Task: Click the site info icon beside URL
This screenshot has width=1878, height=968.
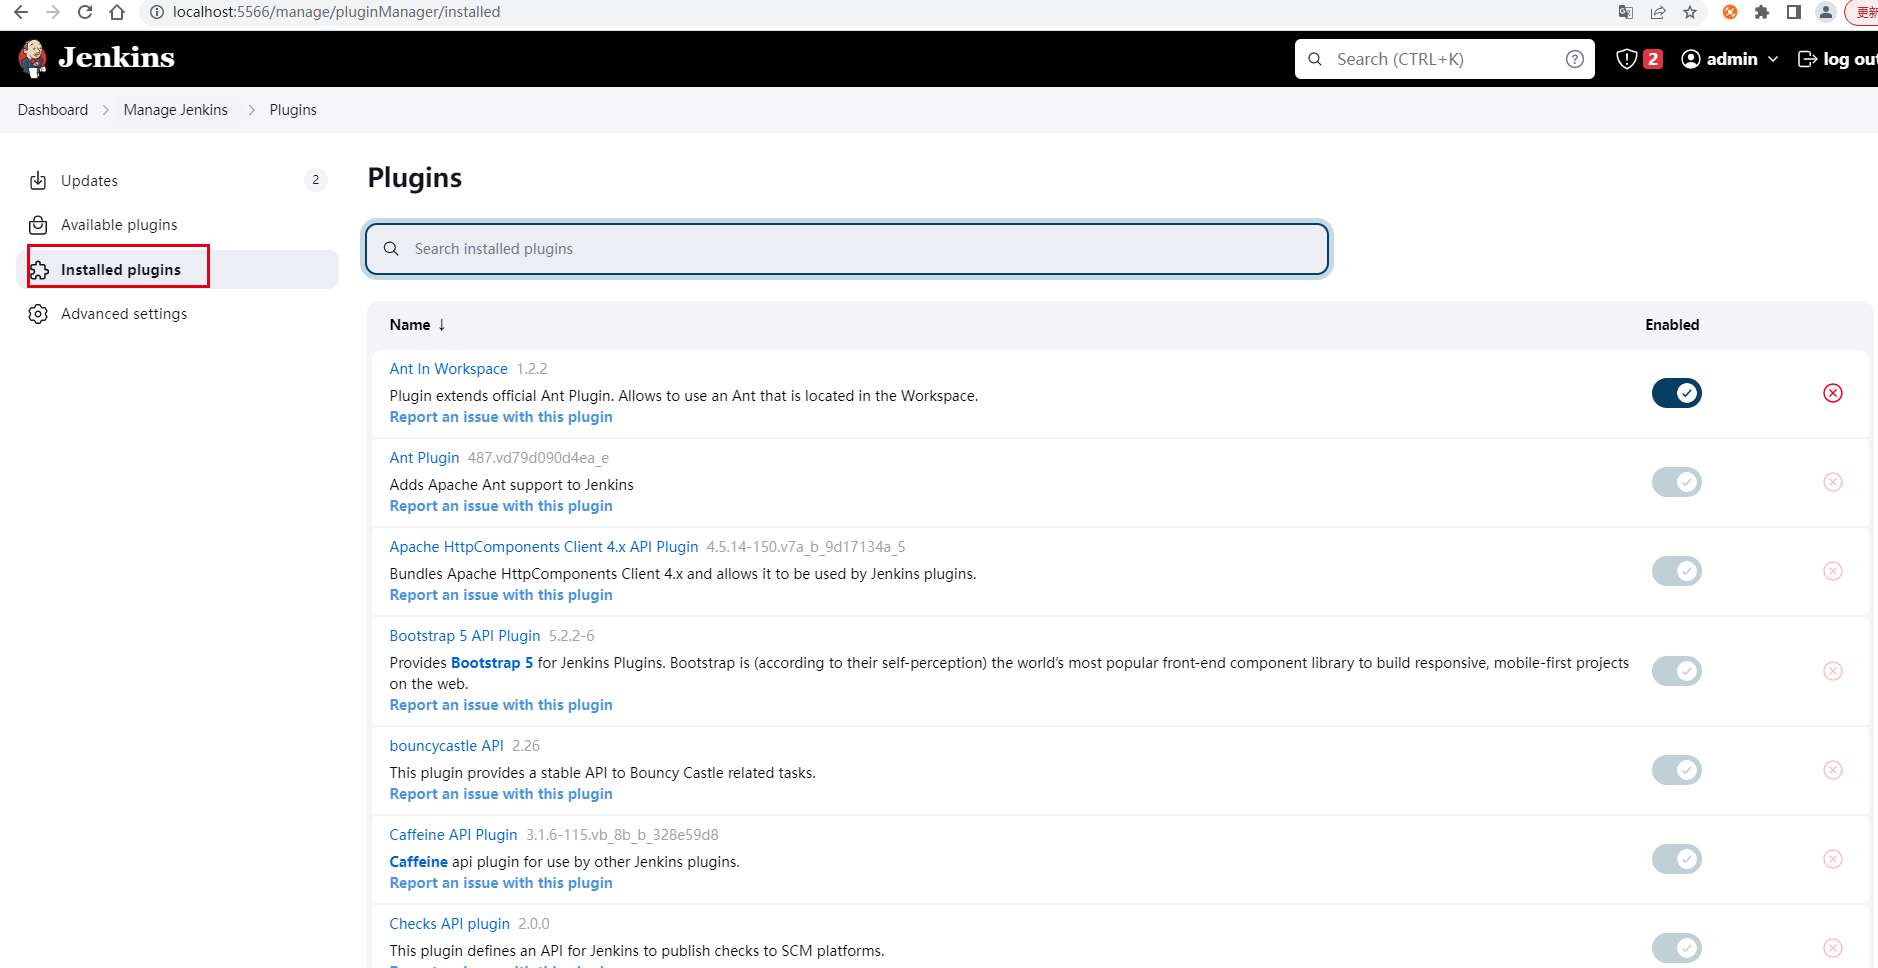Action: coord(157,12)
